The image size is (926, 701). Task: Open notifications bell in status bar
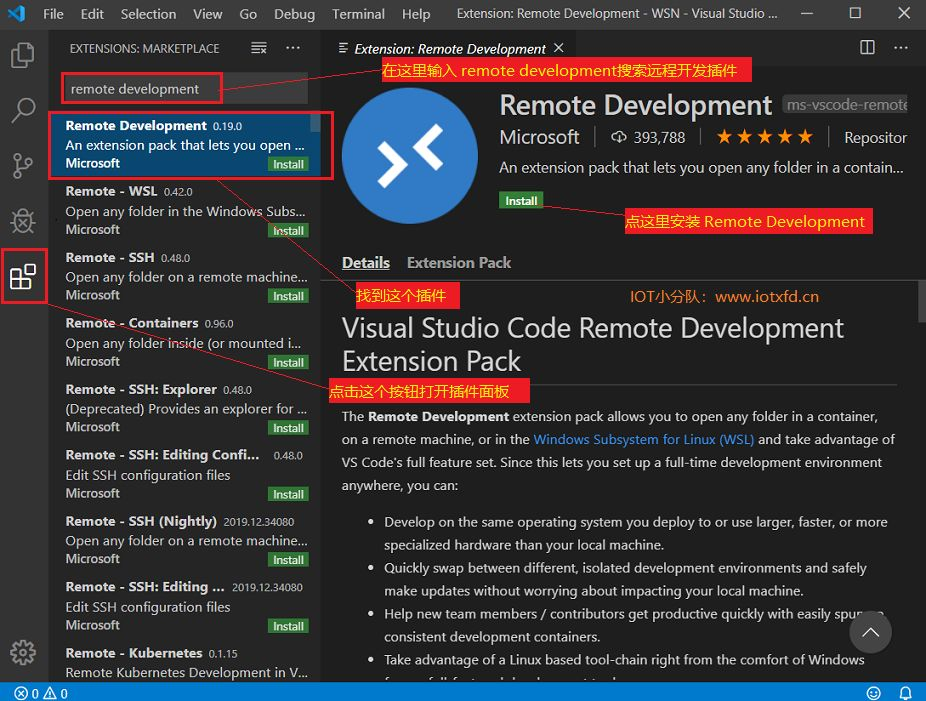[x=905, y=693]
